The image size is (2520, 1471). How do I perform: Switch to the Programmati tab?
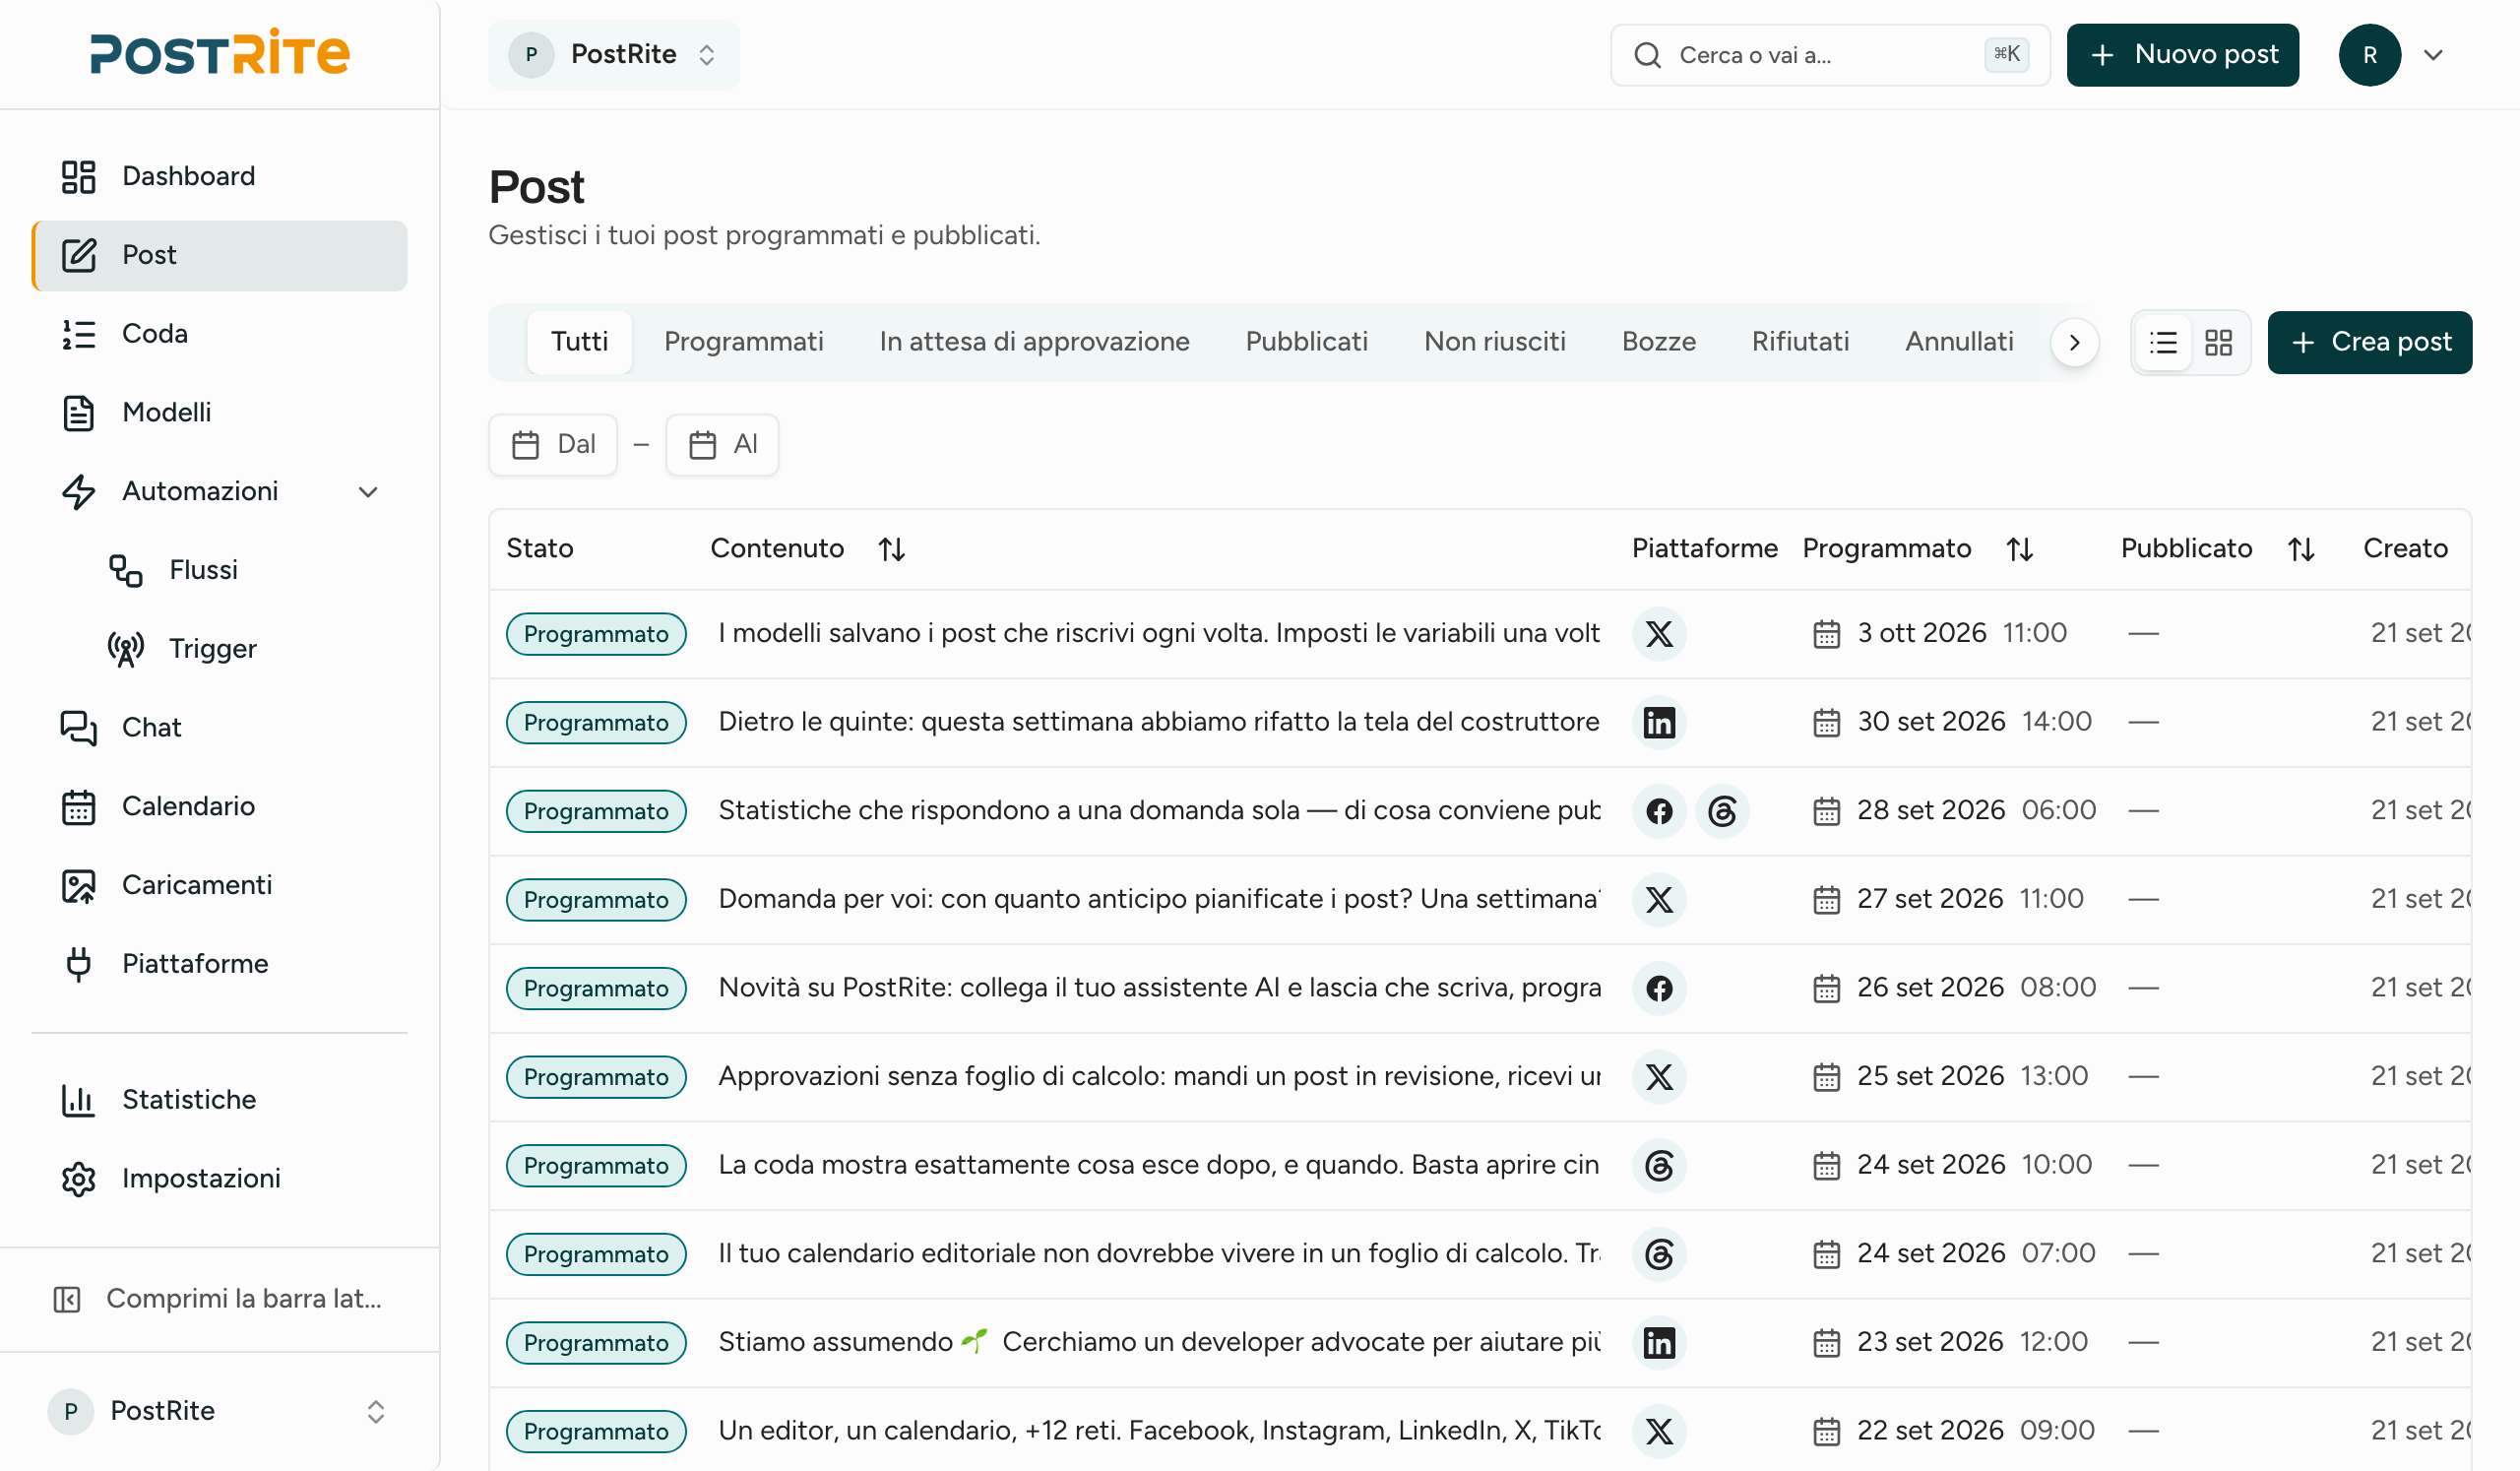pyautogui.click(x=744, y=342)
